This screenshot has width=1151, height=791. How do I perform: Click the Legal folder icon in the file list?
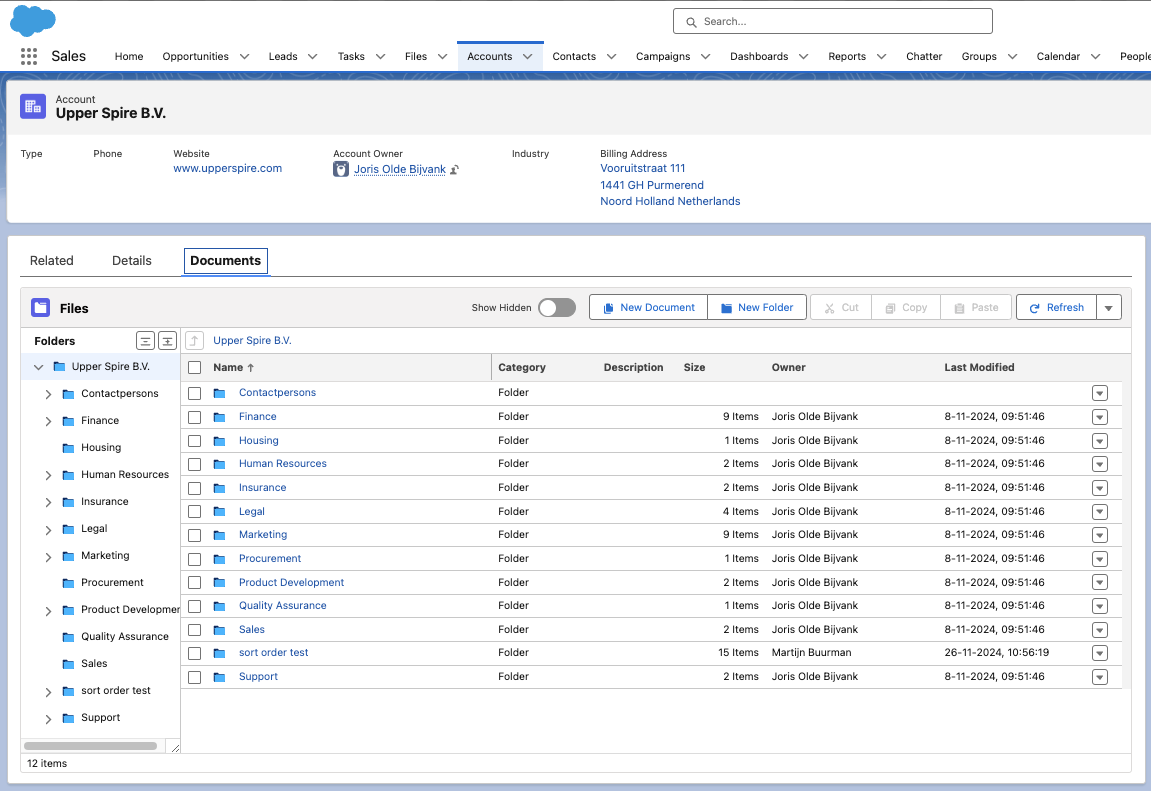tap(219, 512)
